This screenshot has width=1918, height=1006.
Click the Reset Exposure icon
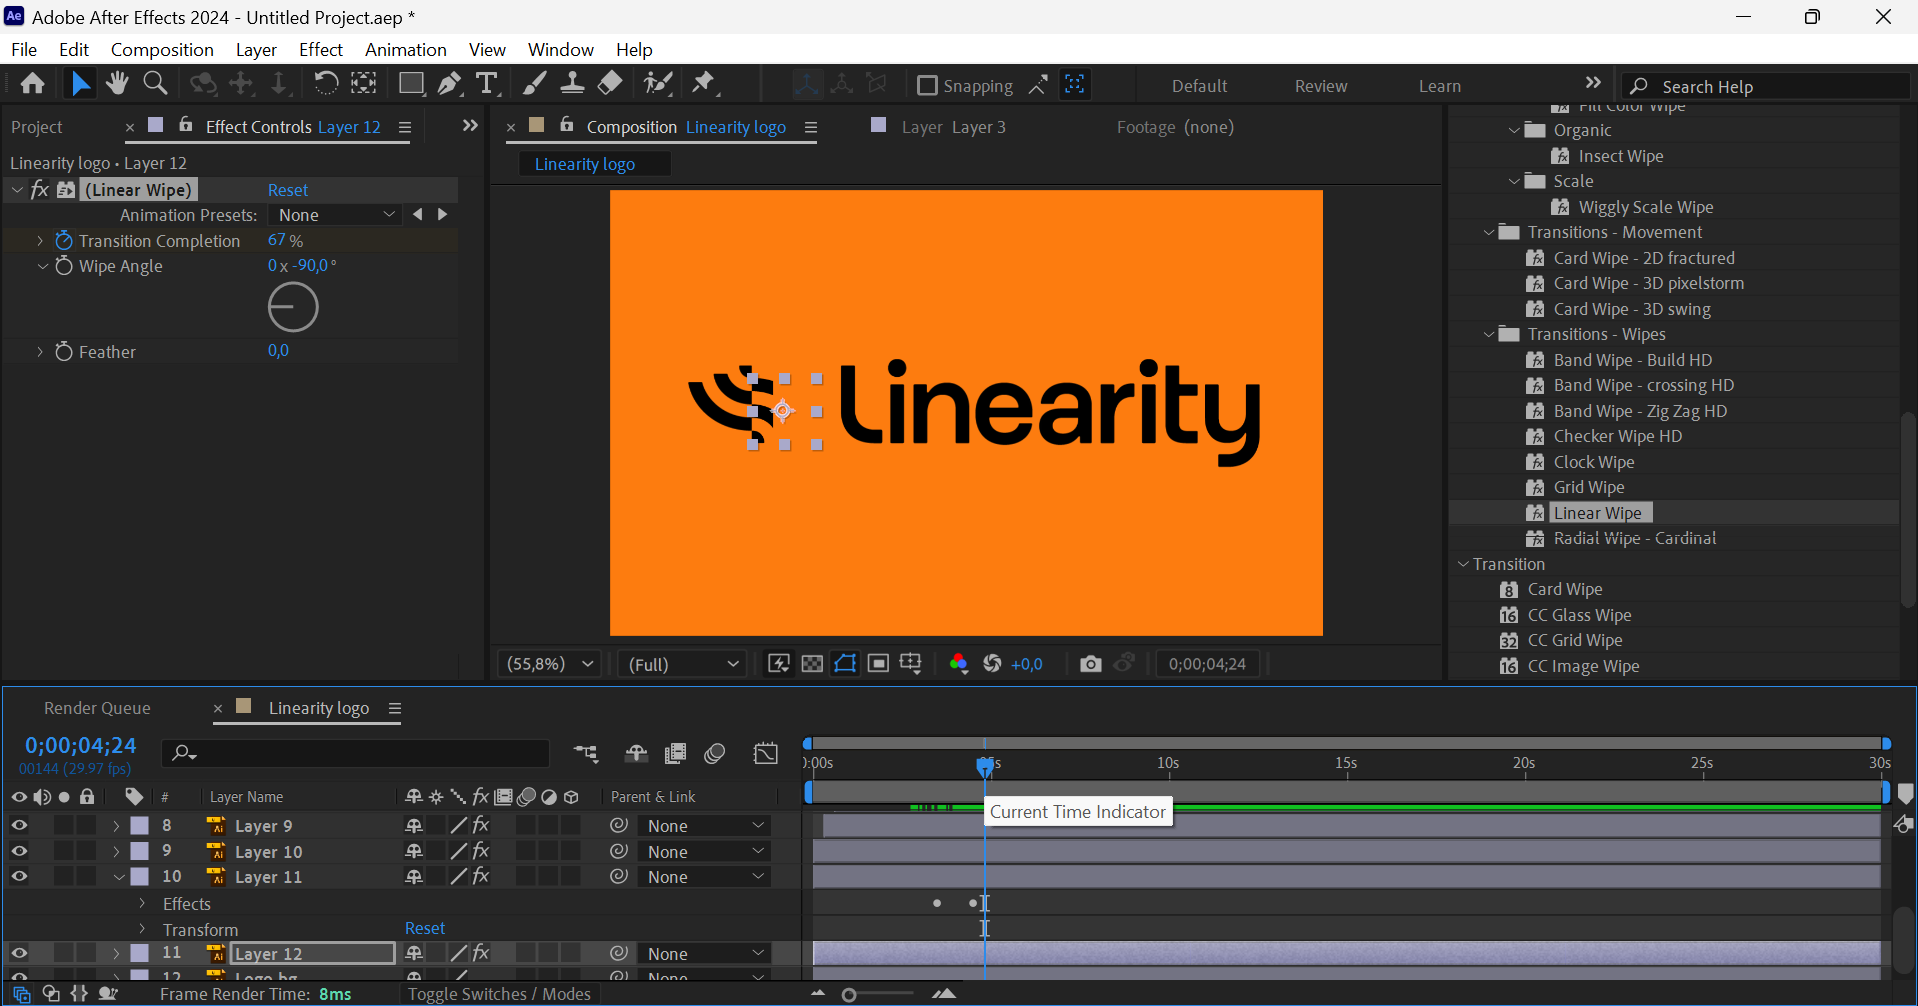tap(992, 664)
